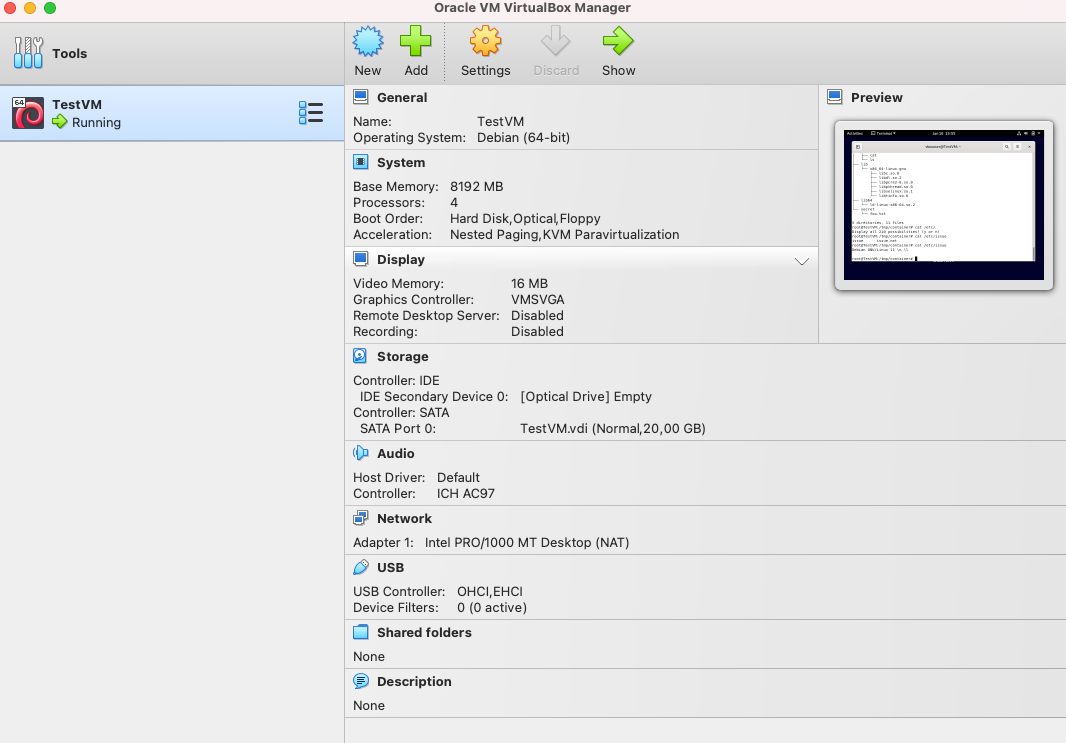This screenshot has height=743, width=1066.
Task: Open the General section heading link
Action: click(402, 97)
